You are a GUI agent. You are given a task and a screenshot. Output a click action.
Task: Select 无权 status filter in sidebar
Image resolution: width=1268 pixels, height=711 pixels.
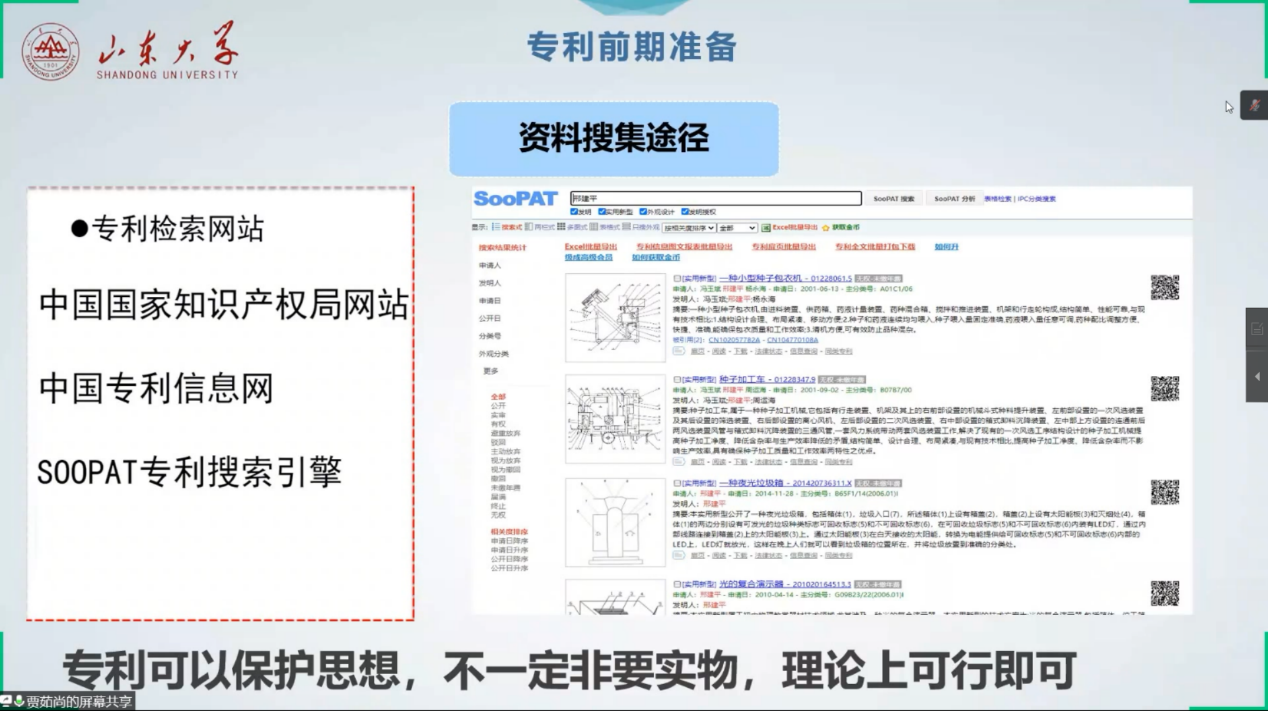click(x=498, y=515)
